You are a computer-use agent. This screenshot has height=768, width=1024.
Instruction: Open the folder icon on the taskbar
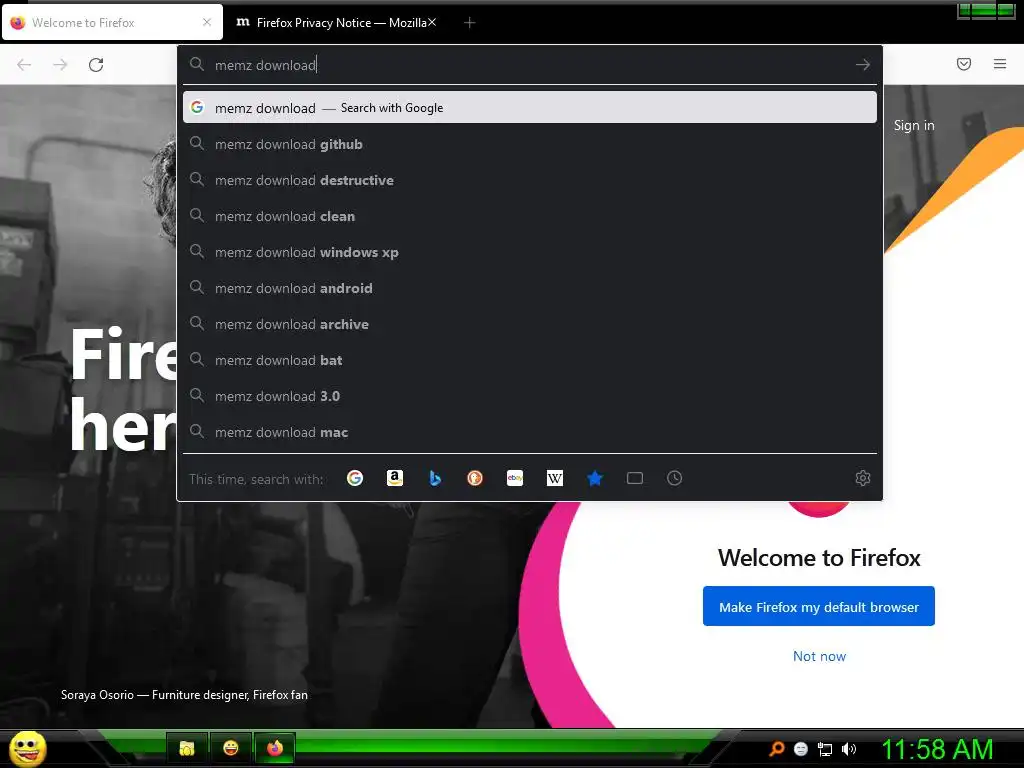click(187, 748)
